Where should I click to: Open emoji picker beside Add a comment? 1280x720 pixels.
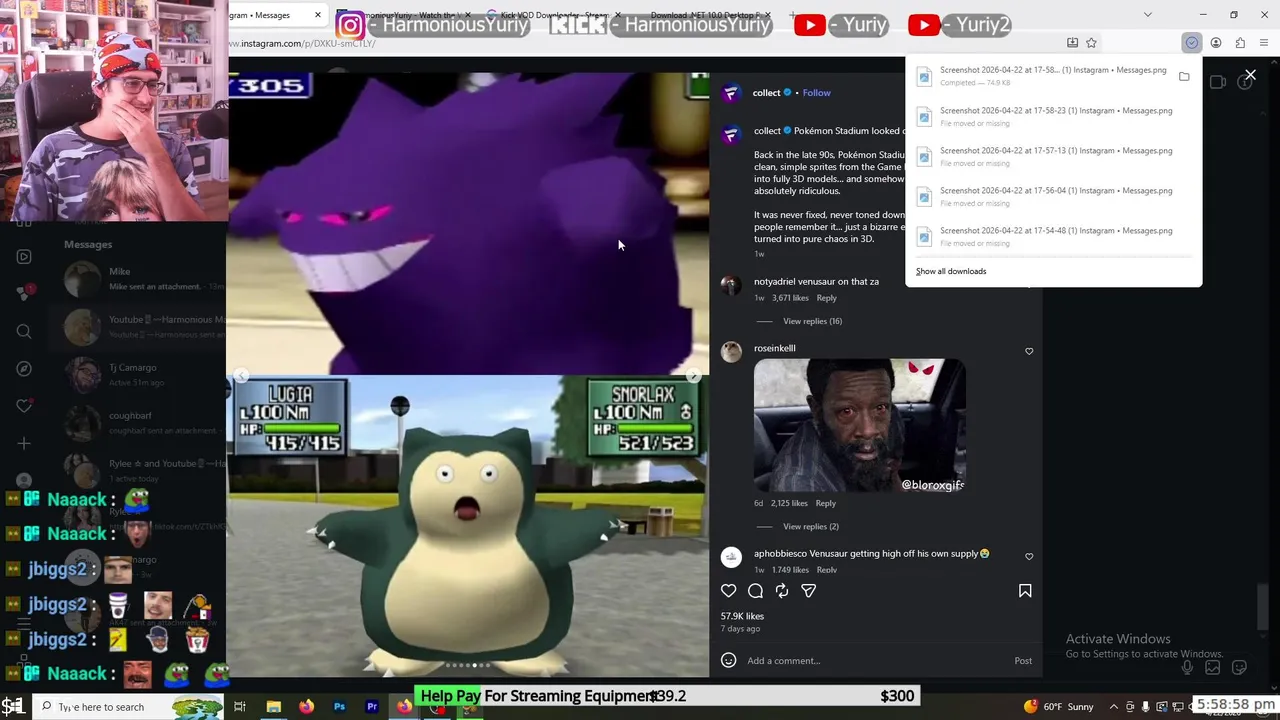tap(729, 660)
